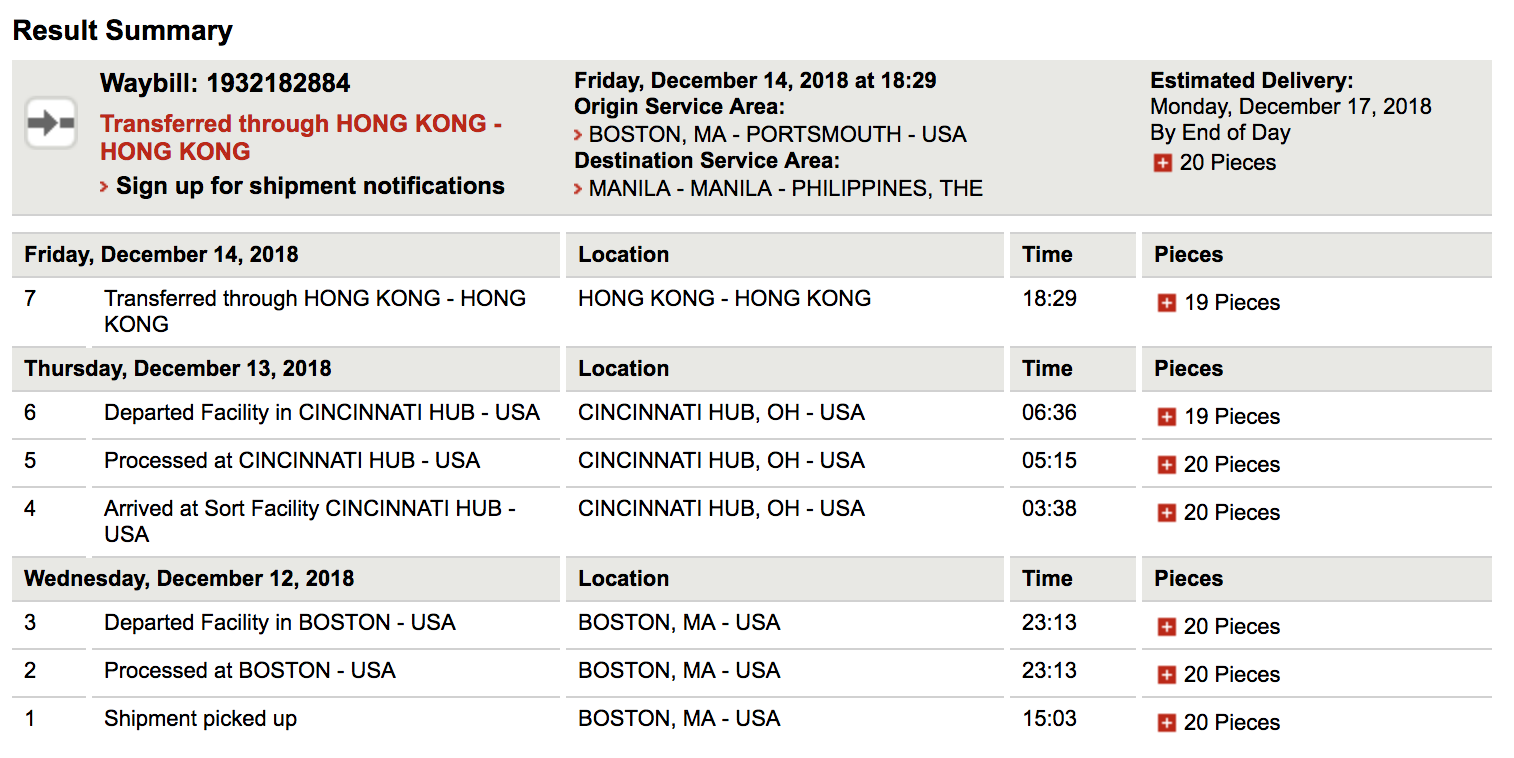
Task: Click the Result Summary heading
Action: click(x=122, y=30)
